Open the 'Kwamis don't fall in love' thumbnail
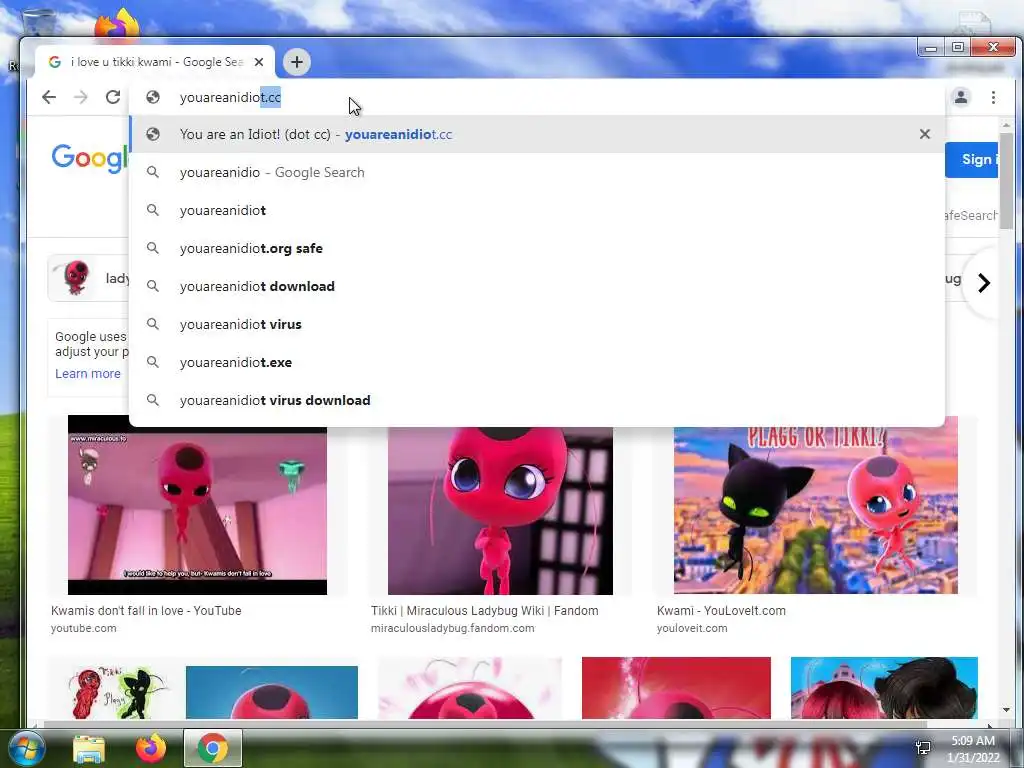Image resolution: width=1024 pixels, height=768 pixels. (197, 505)
